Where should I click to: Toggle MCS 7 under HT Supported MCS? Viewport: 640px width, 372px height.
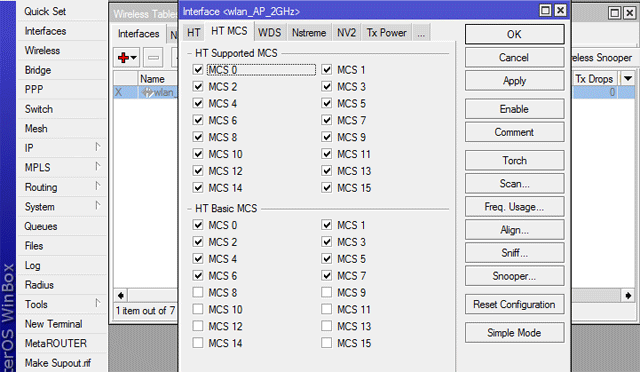(327, 120)
